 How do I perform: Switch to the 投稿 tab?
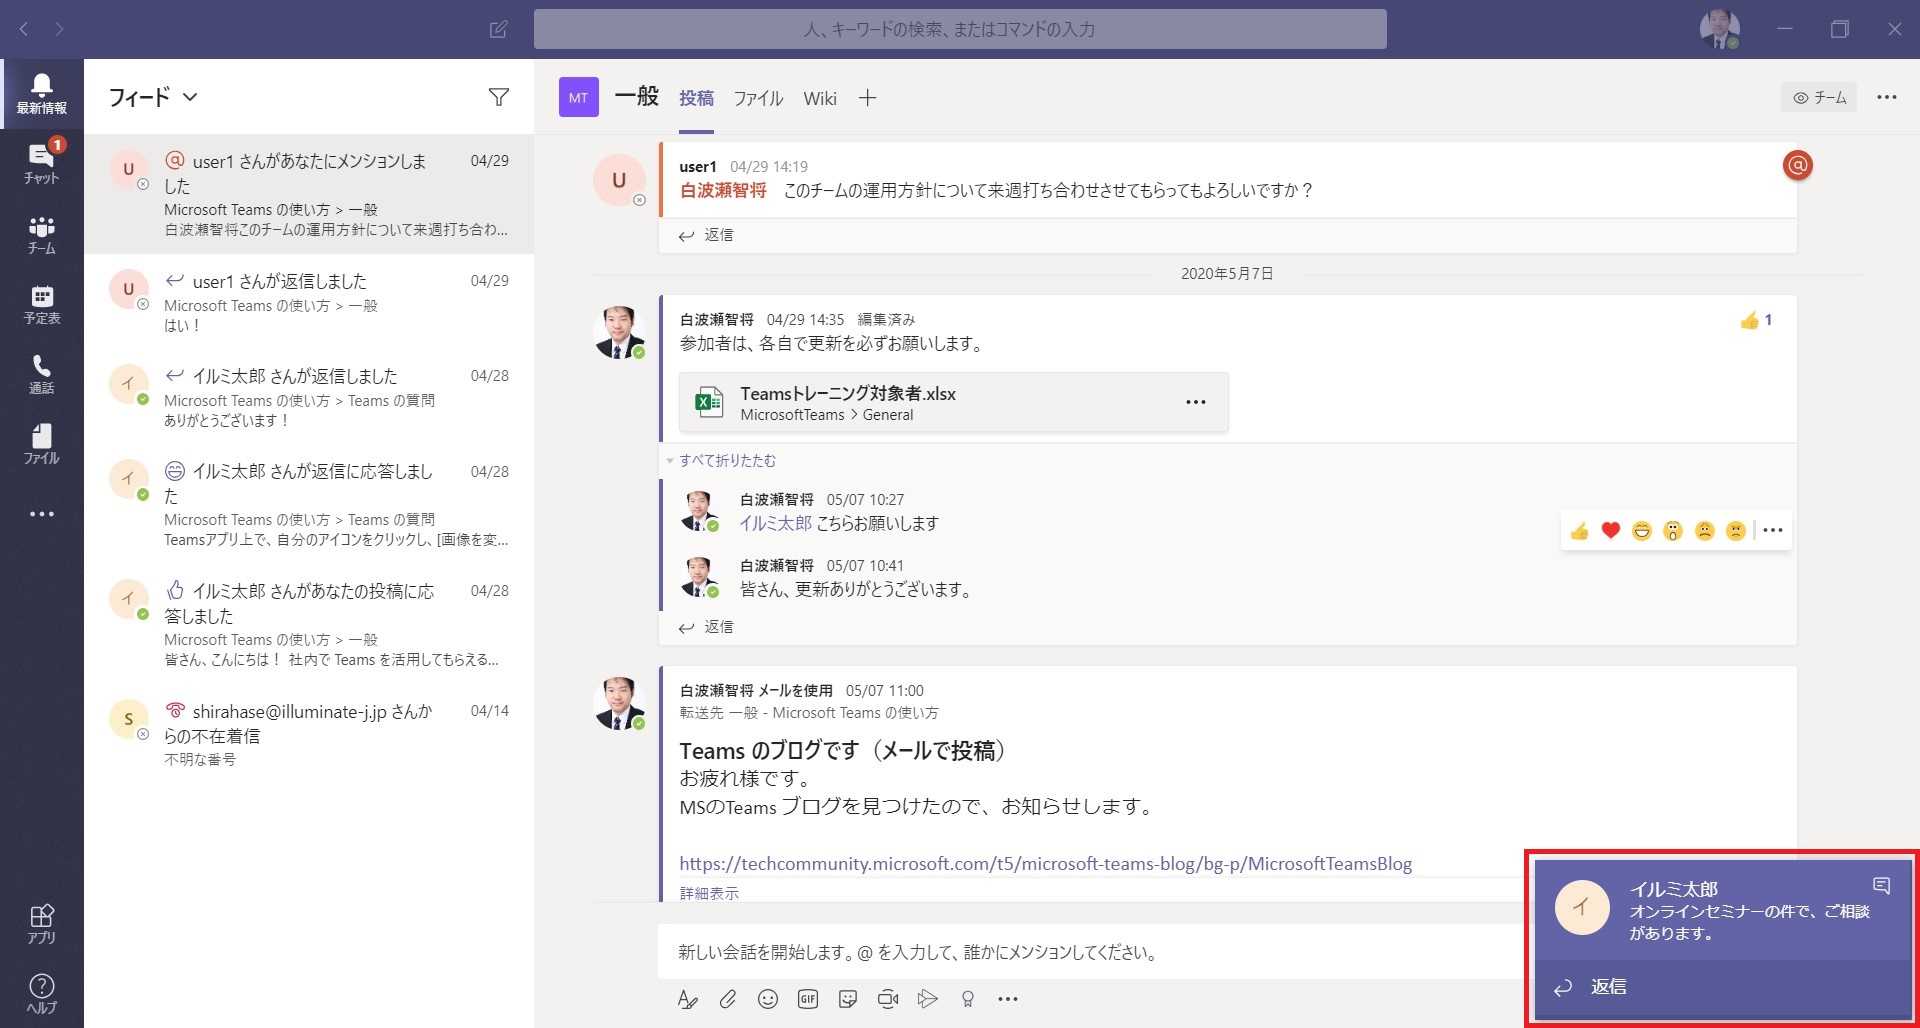[696, 98]
